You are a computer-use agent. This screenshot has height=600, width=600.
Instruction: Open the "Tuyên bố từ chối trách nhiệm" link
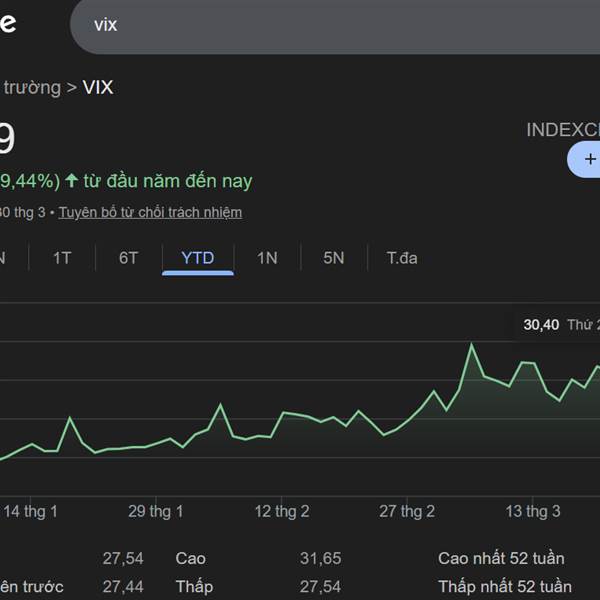tap(150, 212)
